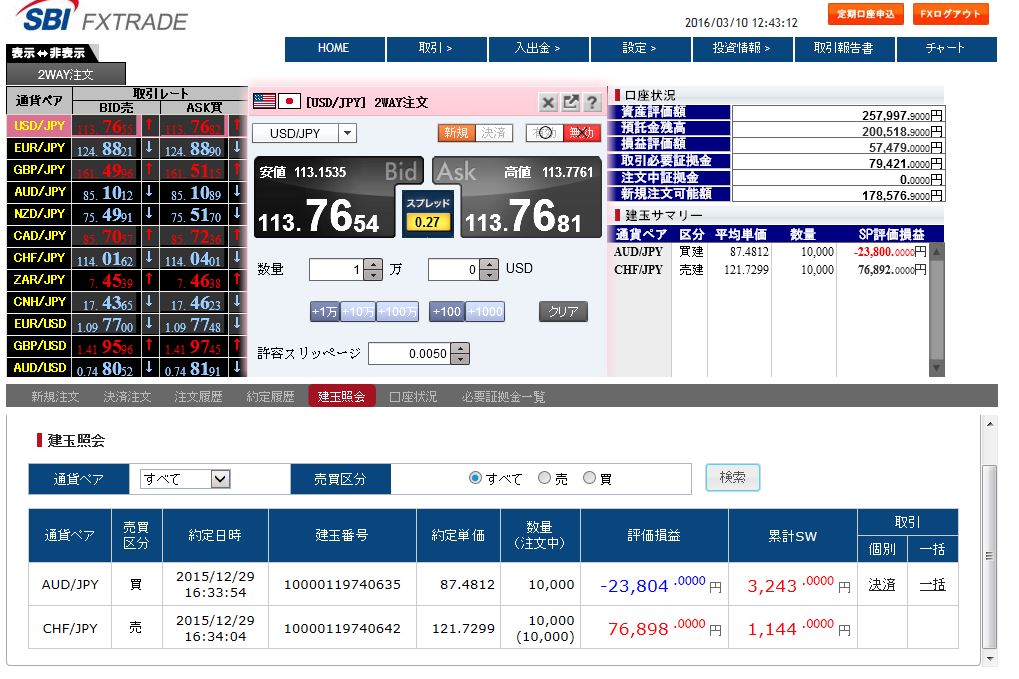Open 投資情報 menu in navigation bar
The image size is (1019, 679).
742,49
